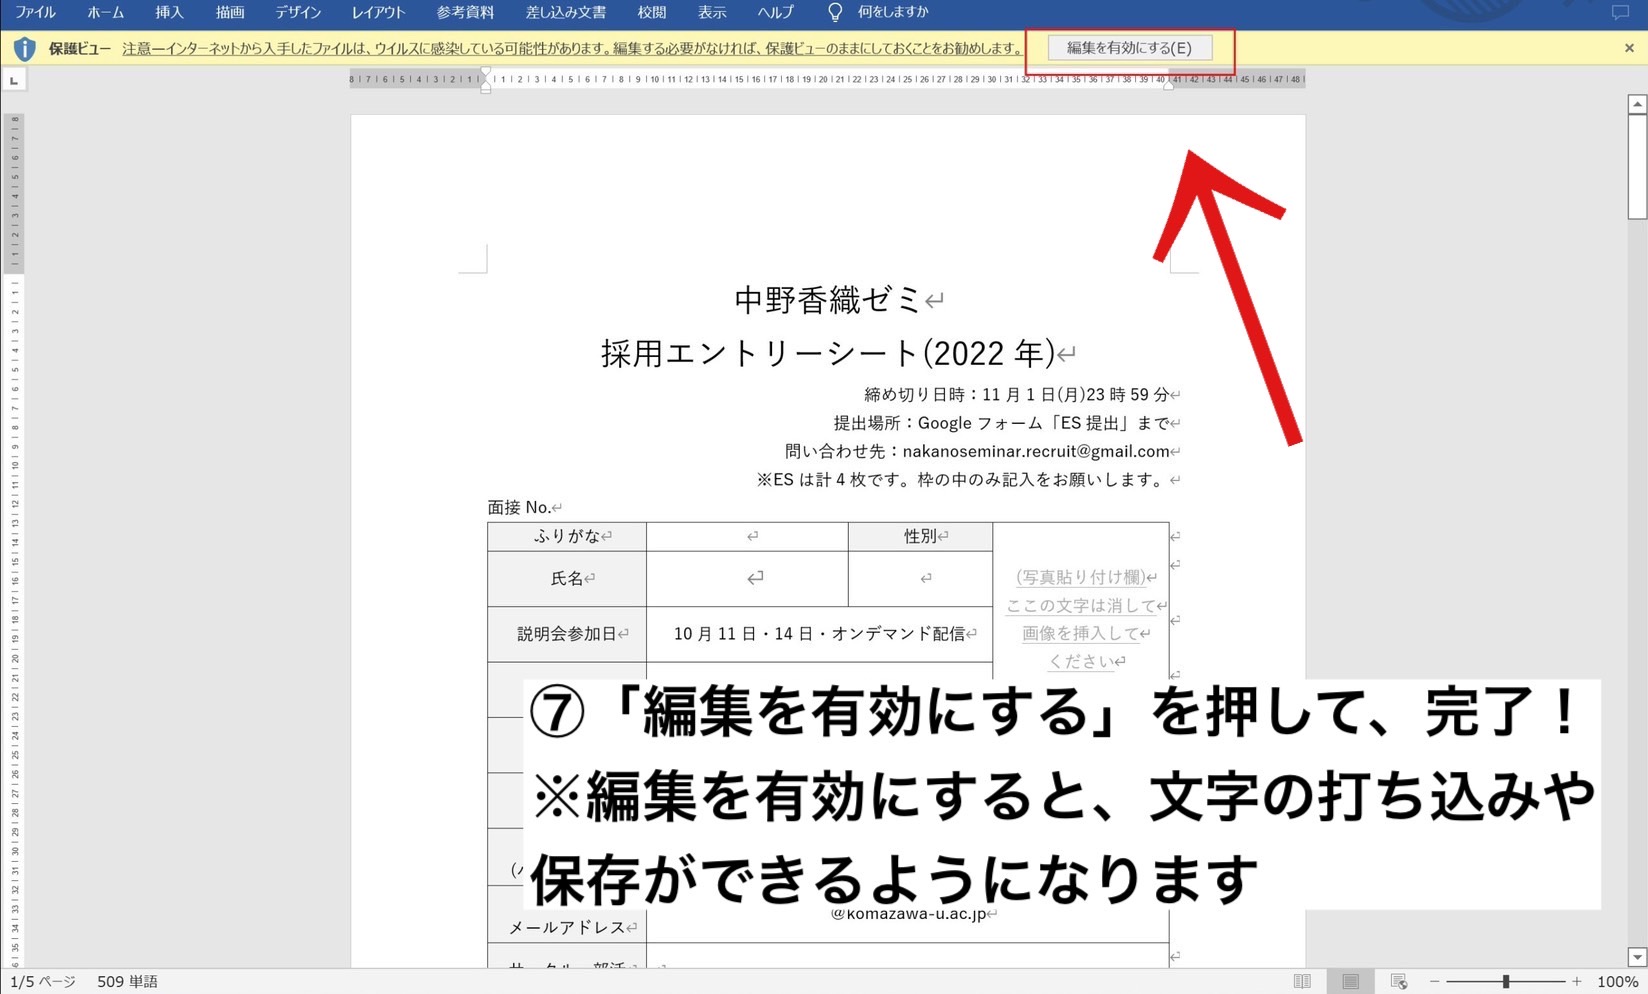
Task: Click the zoom slider handle
Action: pyautogui.click(x=1506, y=982)
